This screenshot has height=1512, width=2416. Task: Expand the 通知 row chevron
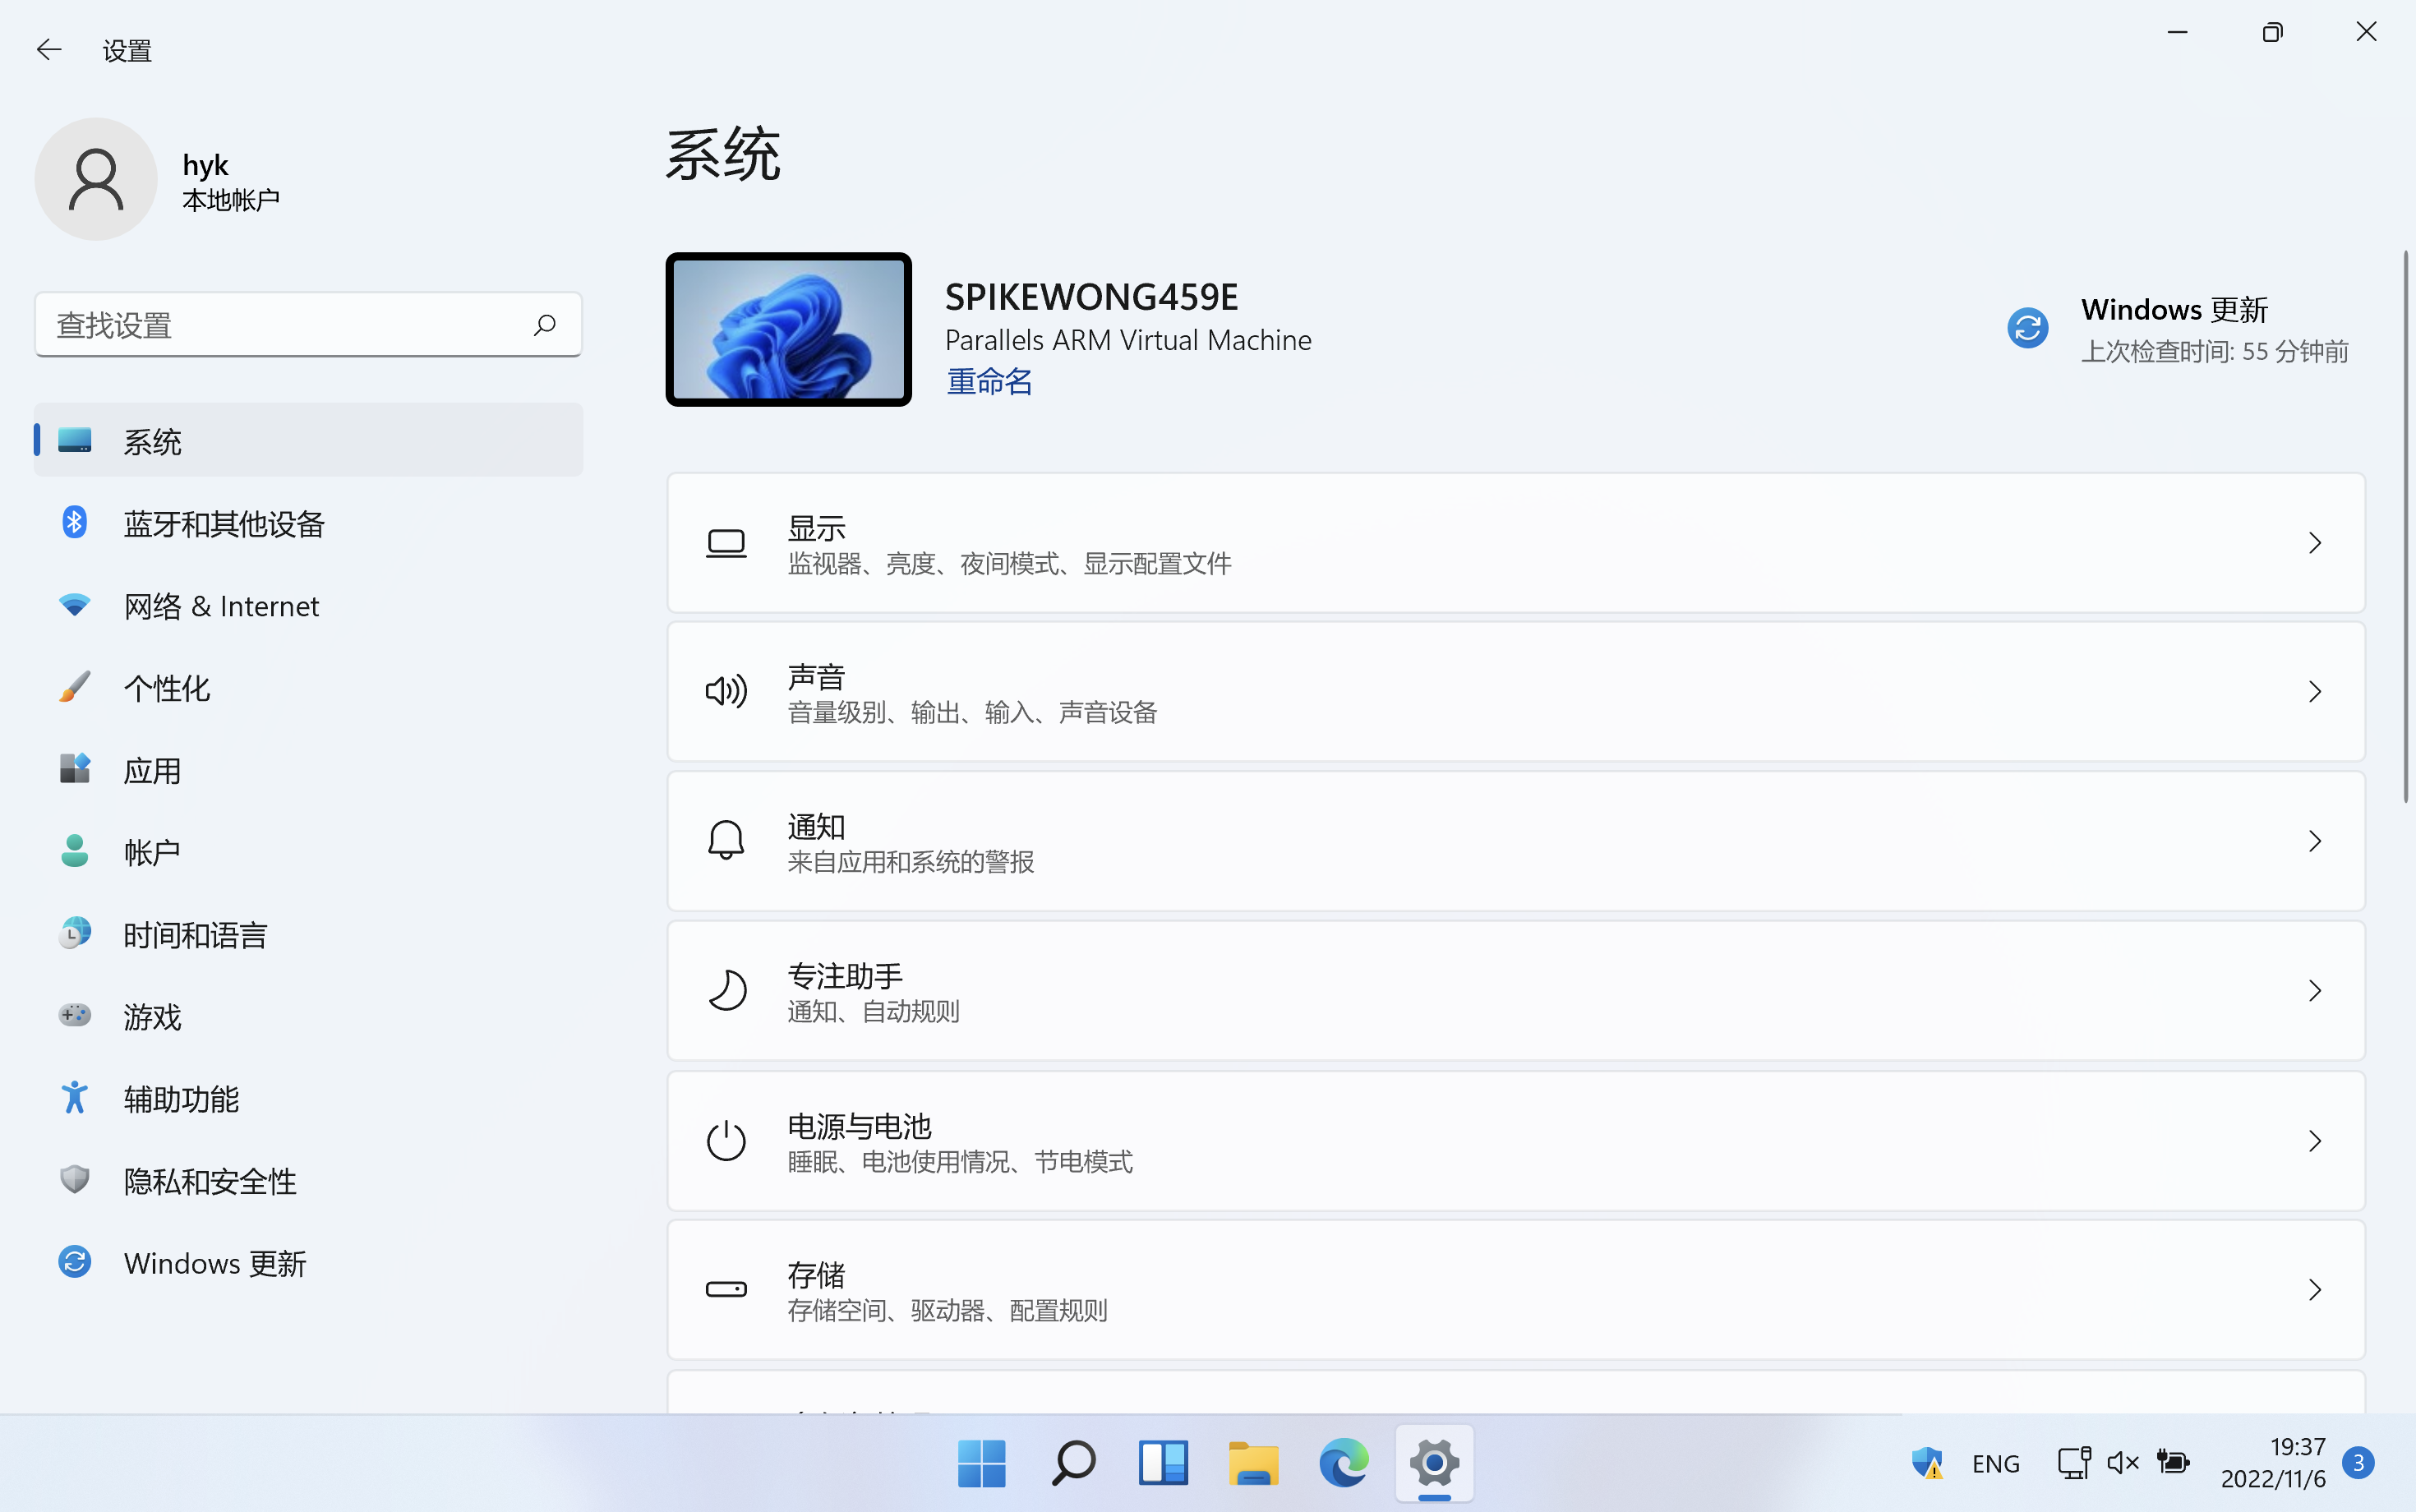point(2315,841)
